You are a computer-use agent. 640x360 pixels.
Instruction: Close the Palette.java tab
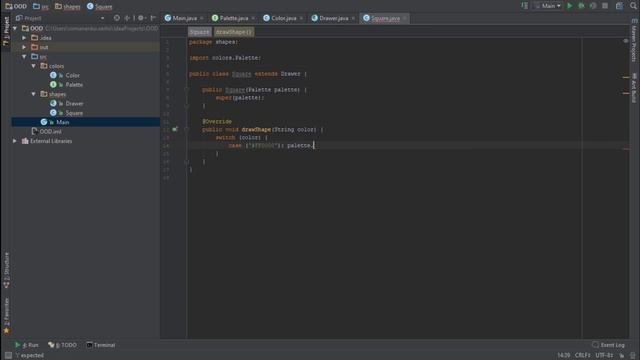(x=253, y=18)
